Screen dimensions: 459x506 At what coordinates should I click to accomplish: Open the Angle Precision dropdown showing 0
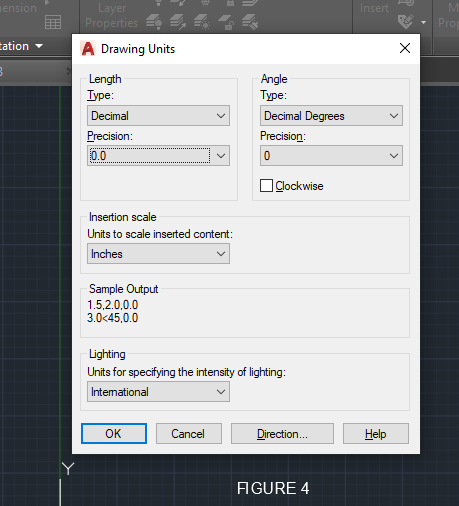(331, 155)
